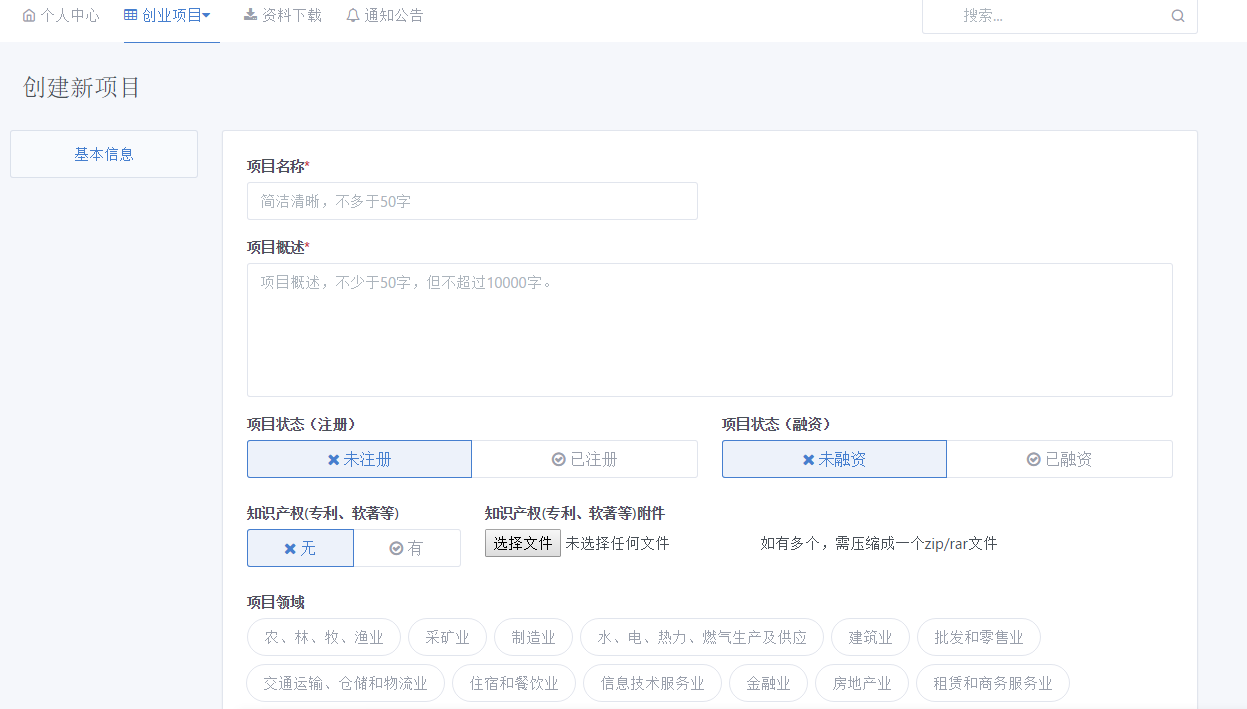Screen dimensions: 1247x709
Task: Select 已注册 registration status
Action: 584,459
